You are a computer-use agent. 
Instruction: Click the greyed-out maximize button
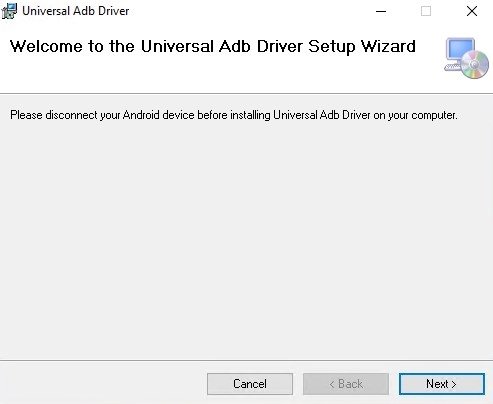click(x=426, y=11)
